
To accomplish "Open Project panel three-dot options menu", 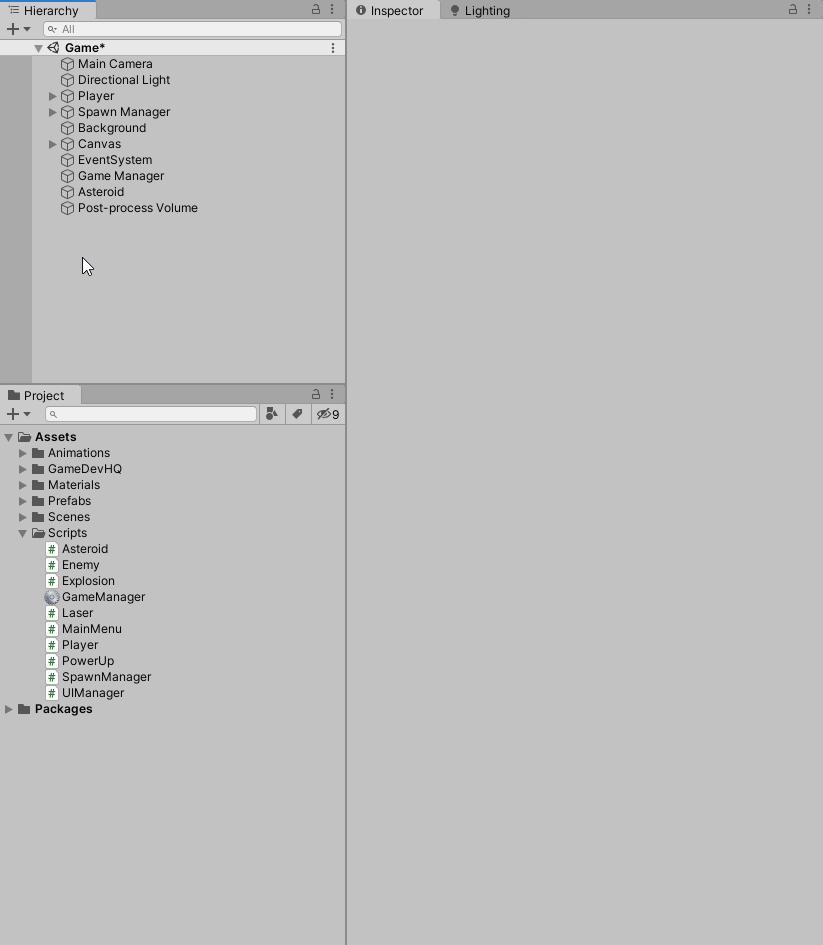I will coord(332,394).
